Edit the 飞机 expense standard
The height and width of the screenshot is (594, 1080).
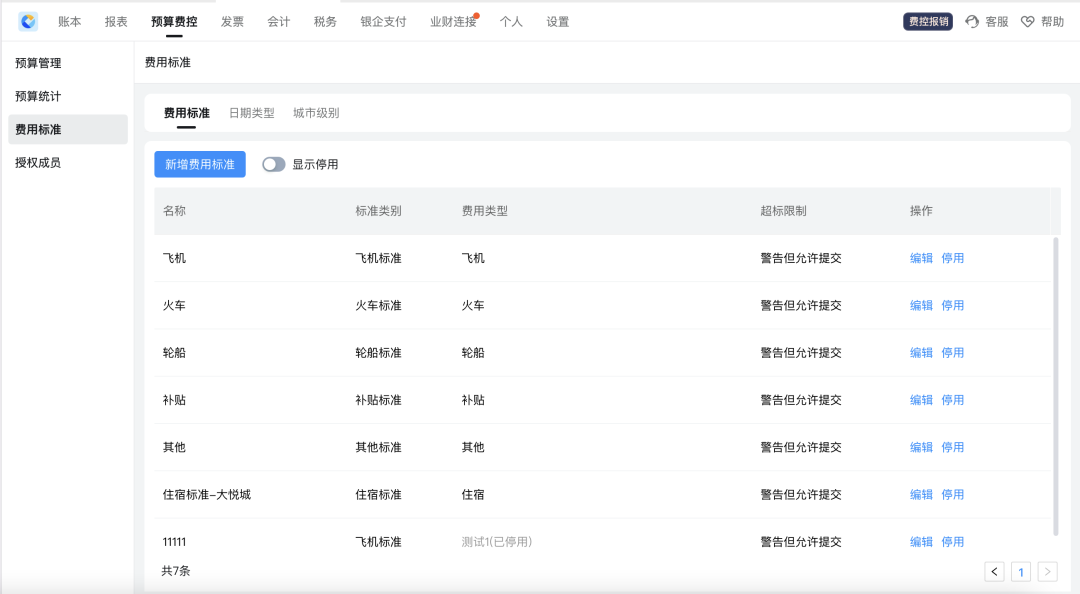click(921, 258)
